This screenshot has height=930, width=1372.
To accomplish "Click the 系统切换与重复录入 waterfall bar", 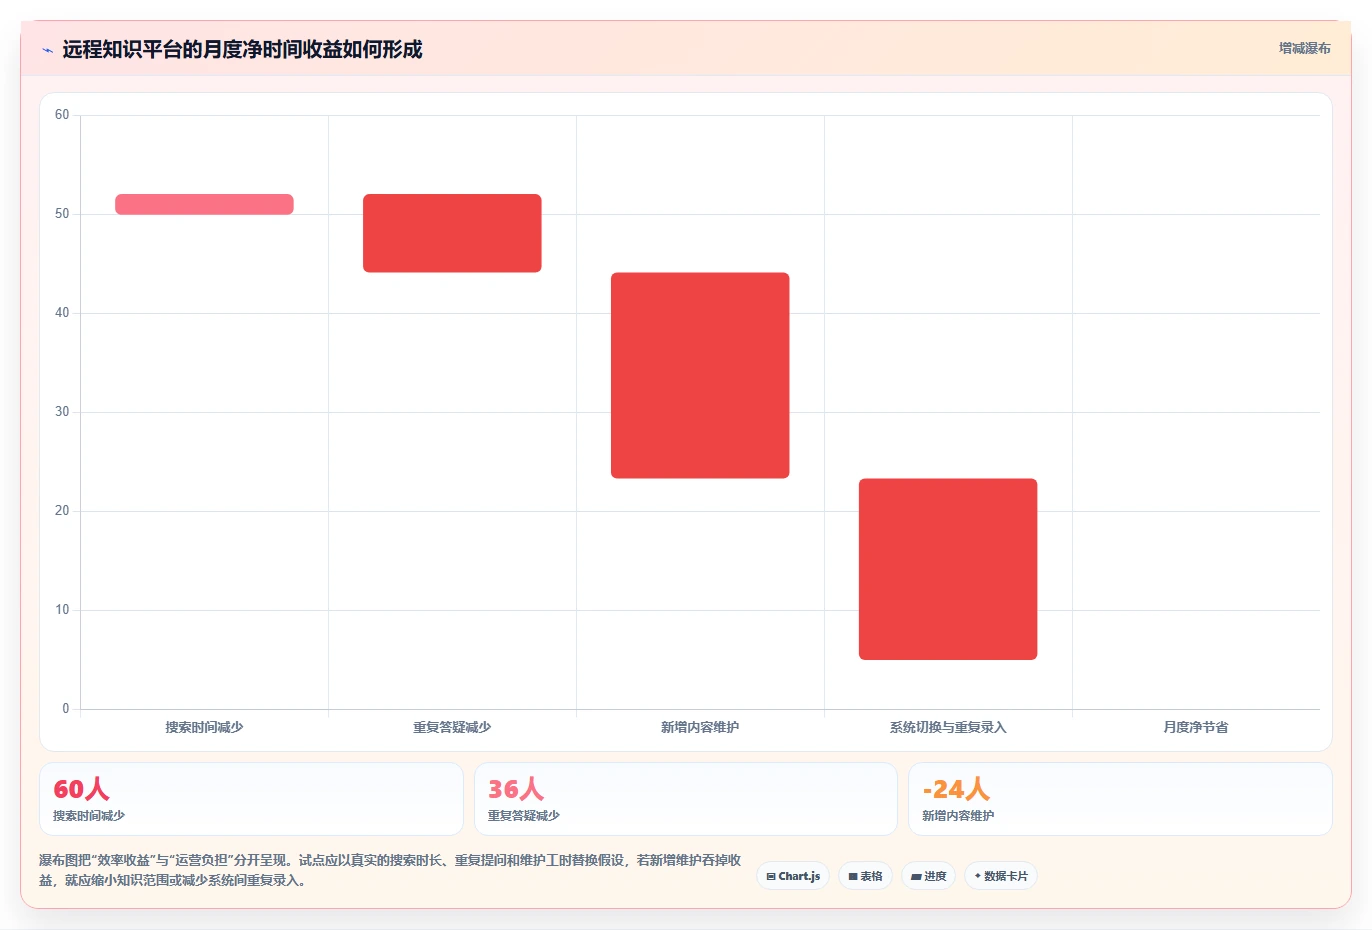I will [948, 569].
